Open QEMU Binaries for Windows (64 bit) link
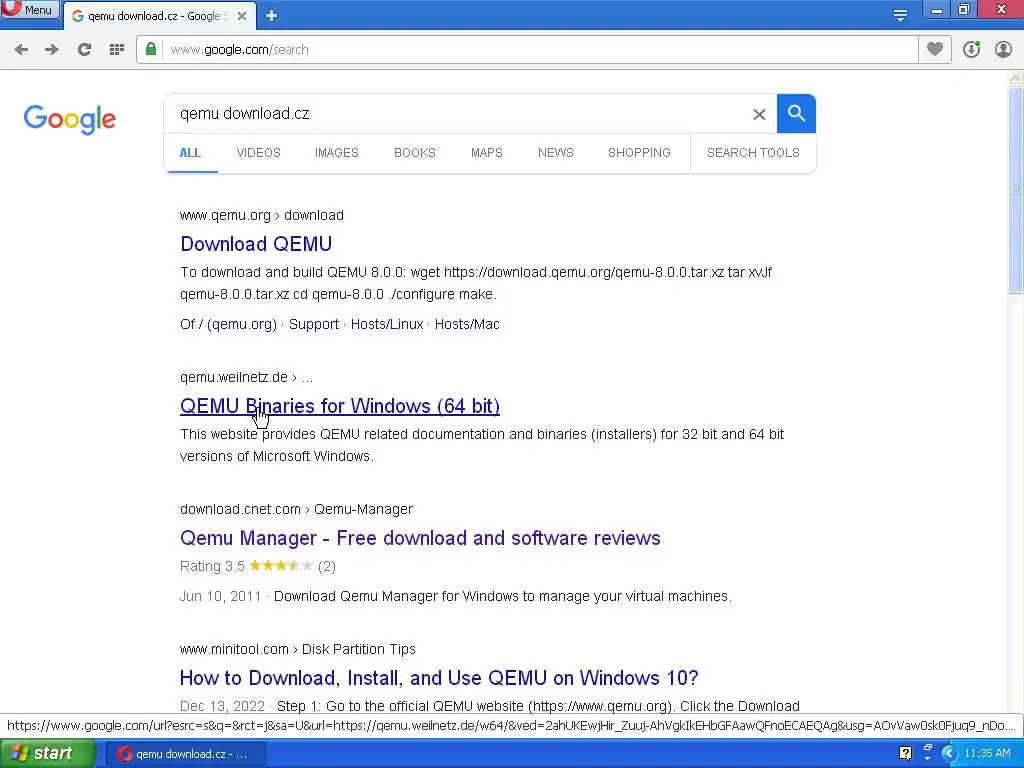1024x768 pixels. [340, 406]
